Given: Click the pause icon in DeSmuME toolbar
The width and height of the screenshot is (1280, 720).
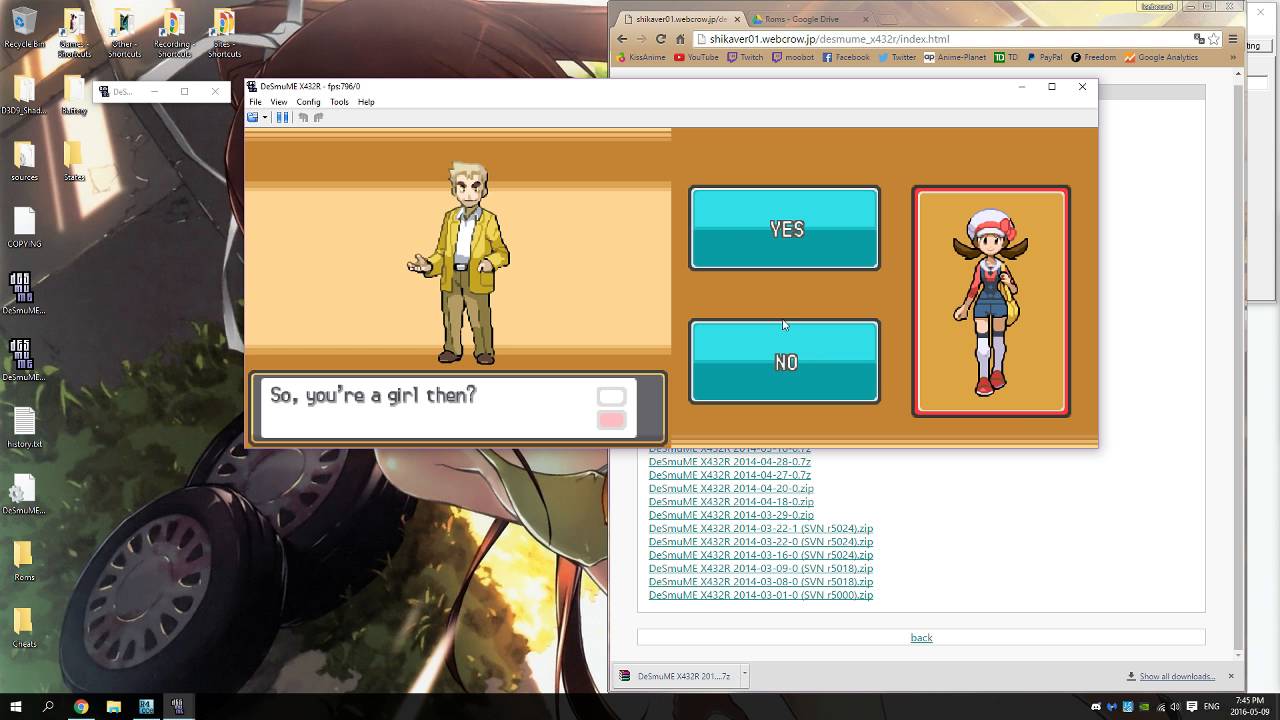Looking at the screenshot, I should (x=282, y=117).
